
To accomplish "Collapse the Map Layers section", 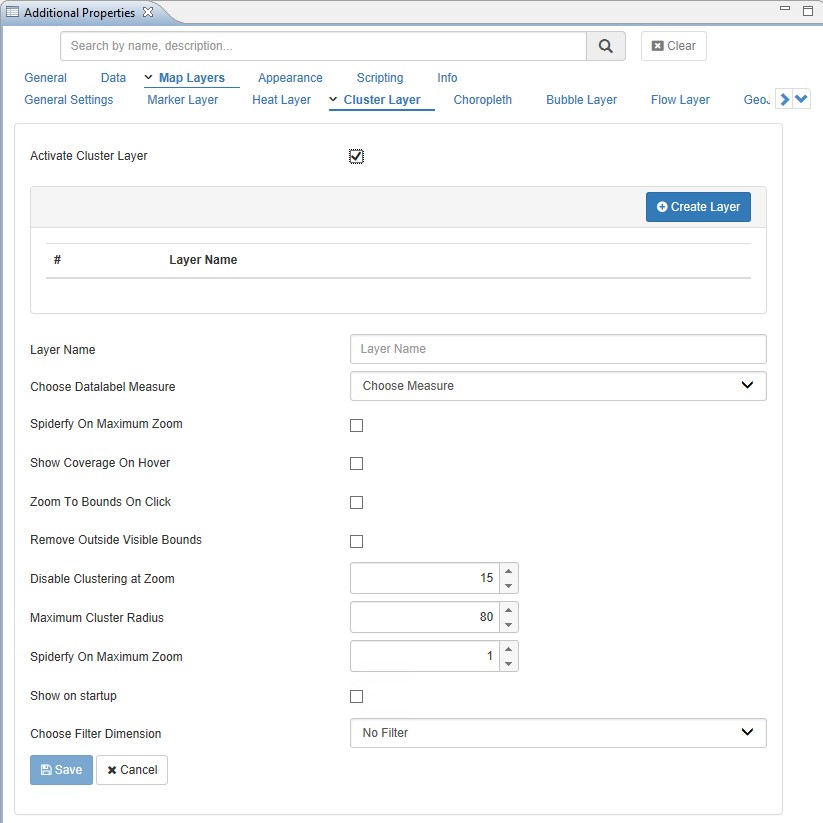I will point(149,78).
